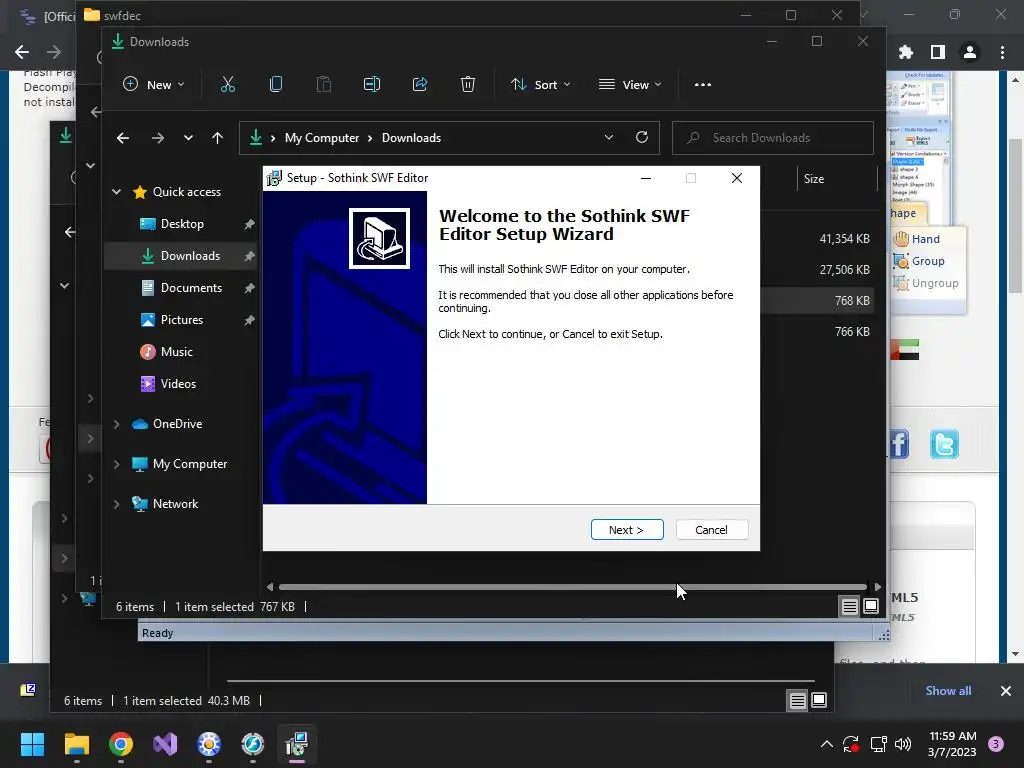Expand the Network tree node
Screen dimensions: 1024x768
[116, 504]
